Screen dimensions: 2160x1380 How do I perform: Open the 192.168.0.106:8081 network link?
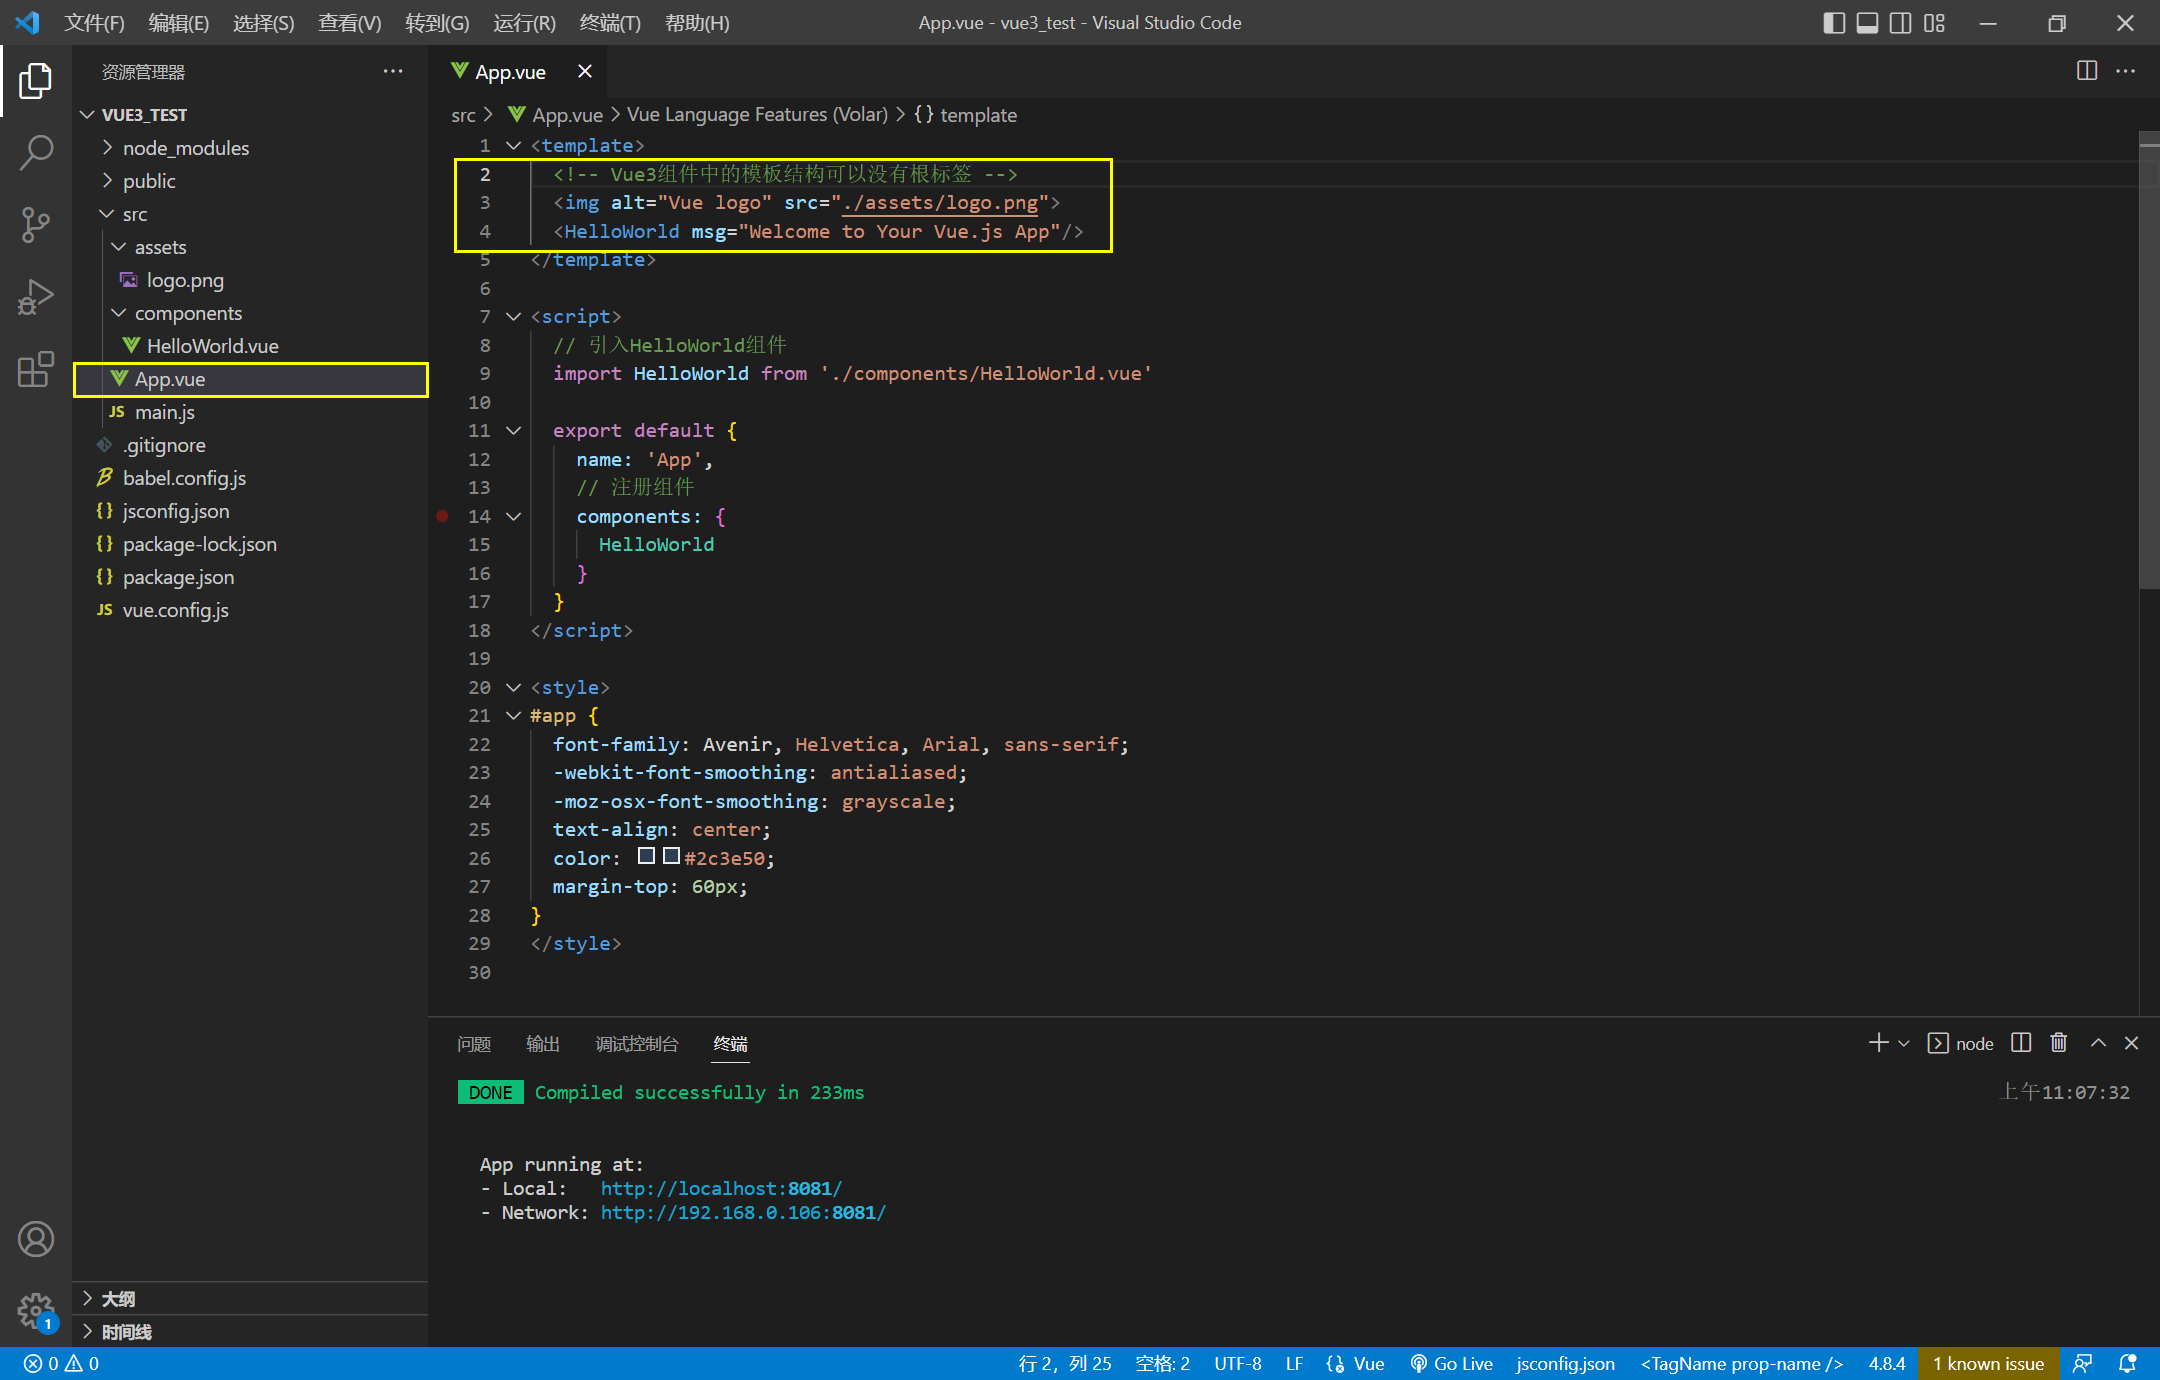pos(743,1212)
